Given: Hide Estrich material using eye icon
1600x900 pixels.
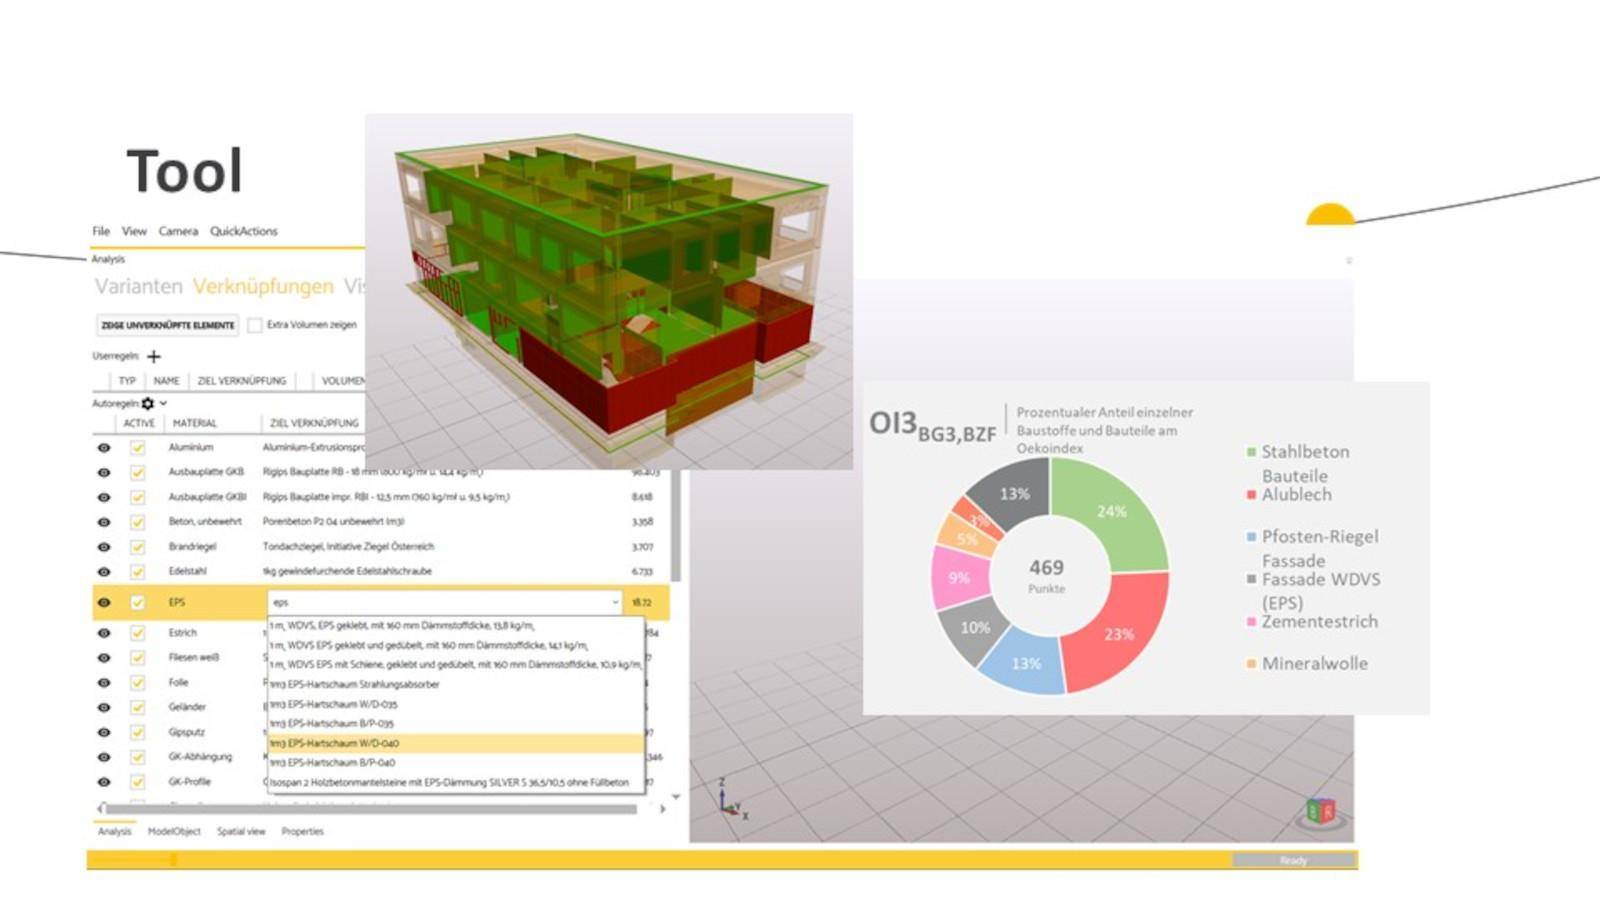Looking at the screenshot, I should tap(104, 633).
